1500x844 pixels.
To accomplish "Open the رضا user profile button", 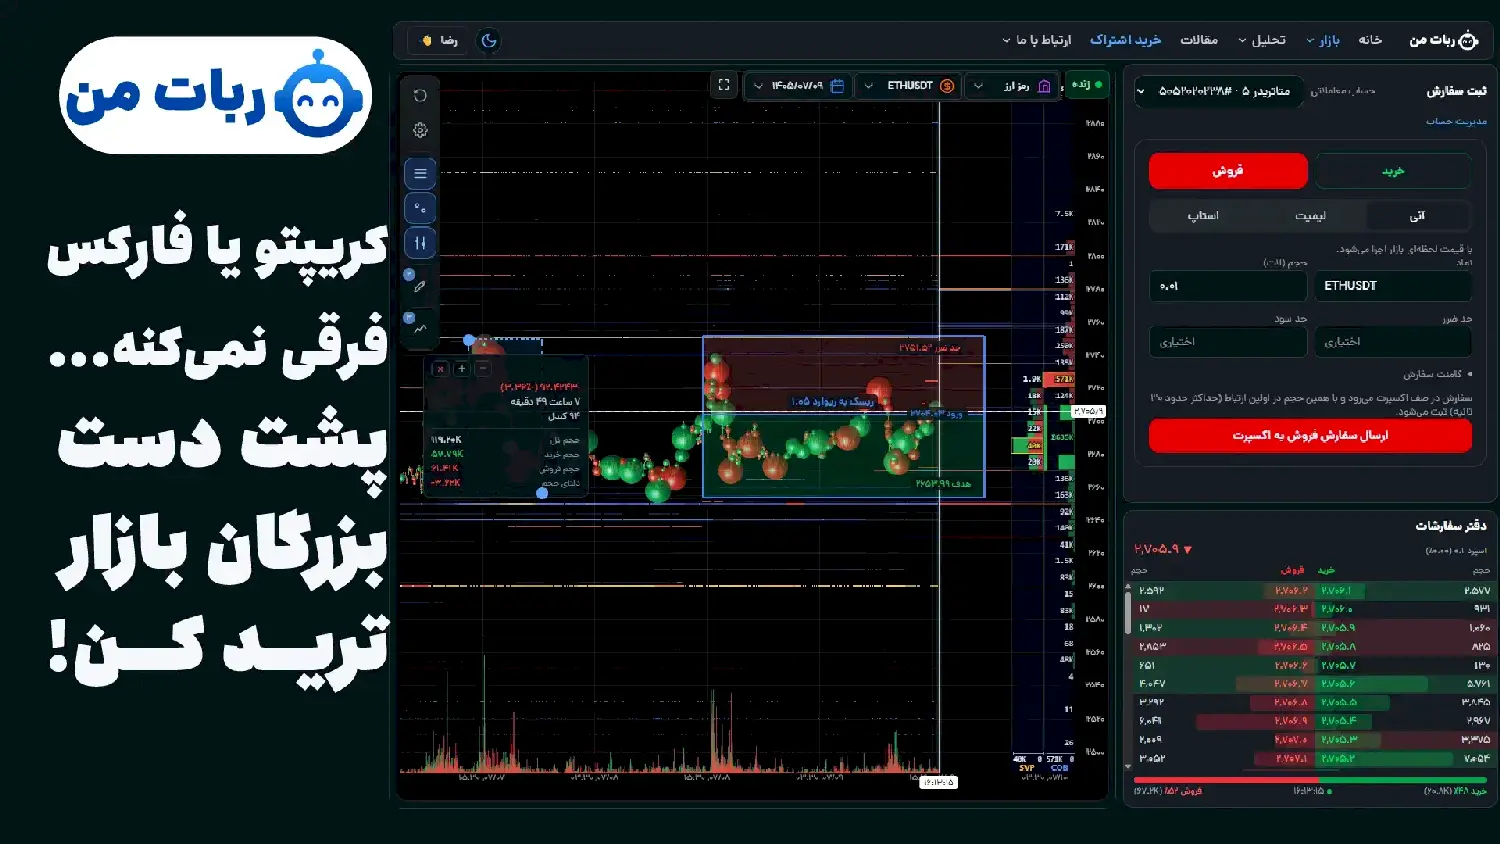I will [438, 41].
